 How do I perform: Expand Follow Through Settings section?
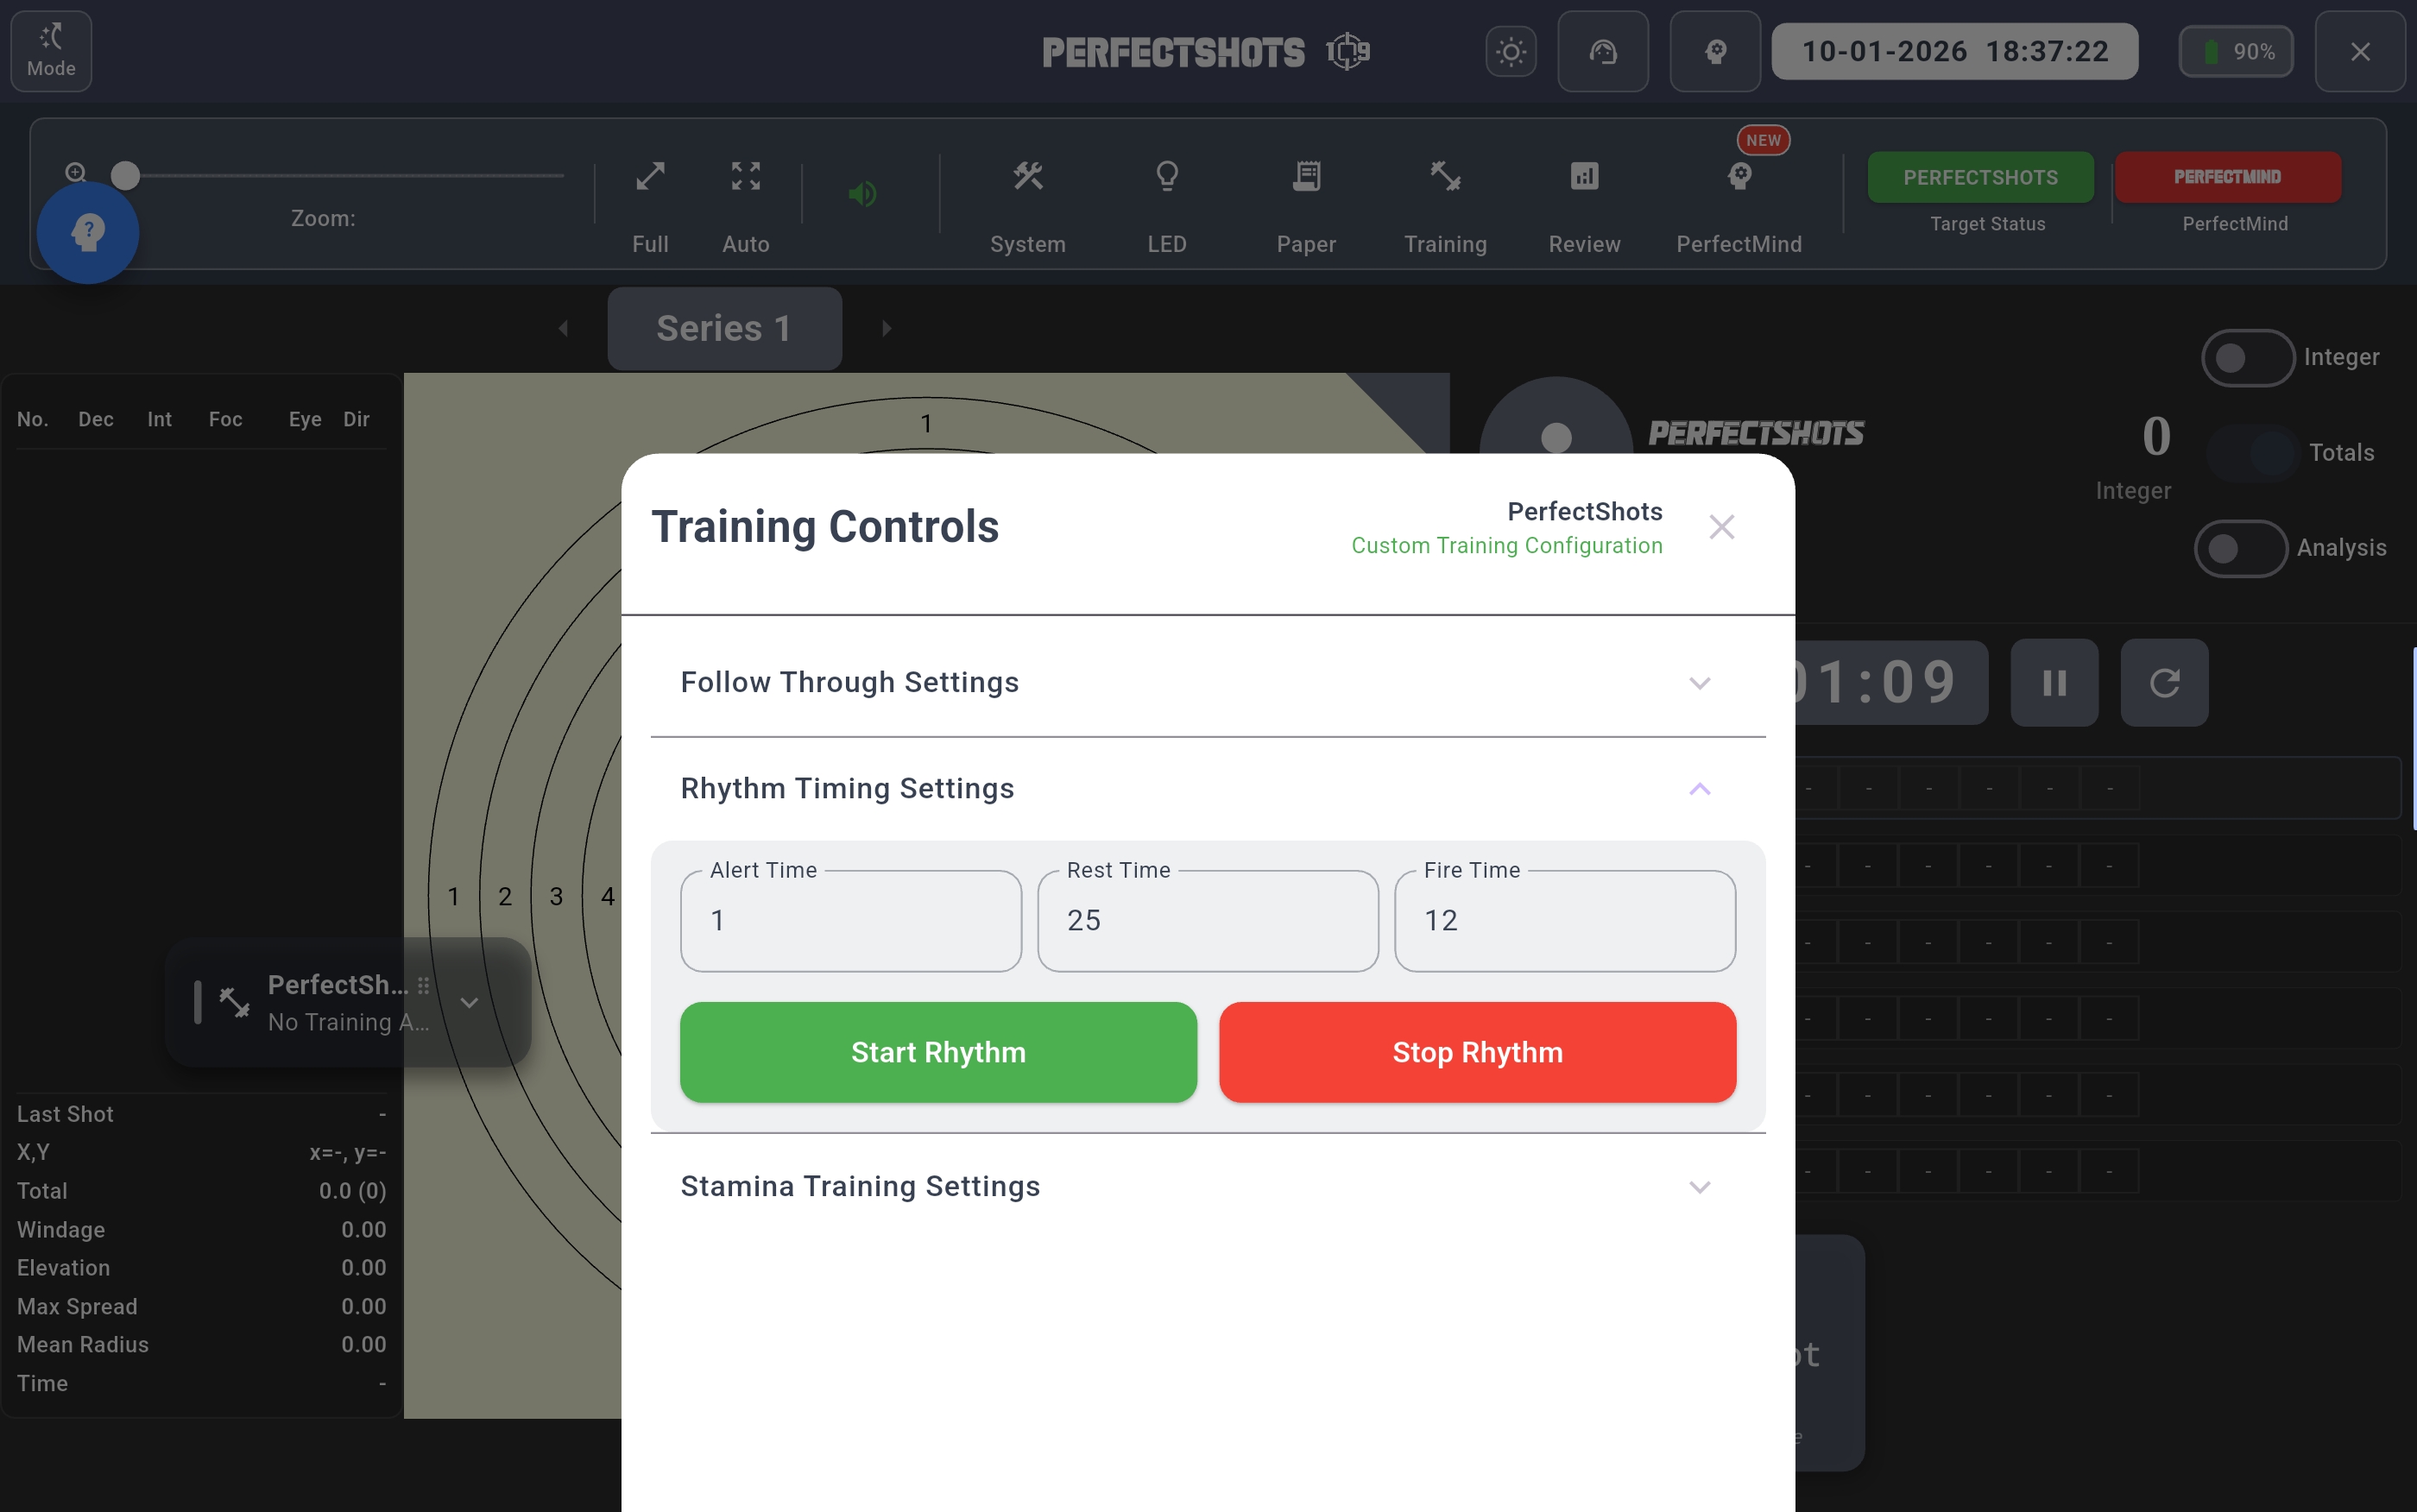point(1699,683)
